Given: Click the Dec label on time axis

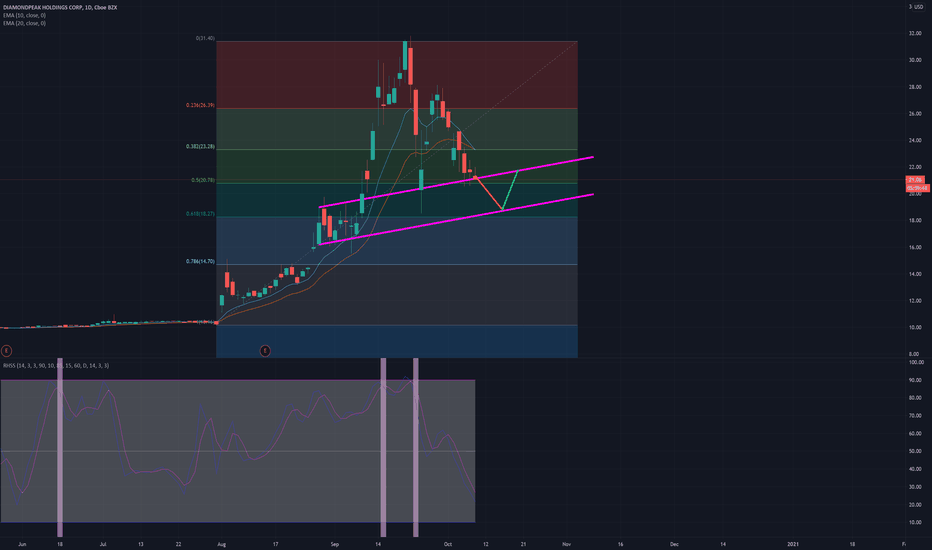Looking at the screenshot, I should (674, 544).
